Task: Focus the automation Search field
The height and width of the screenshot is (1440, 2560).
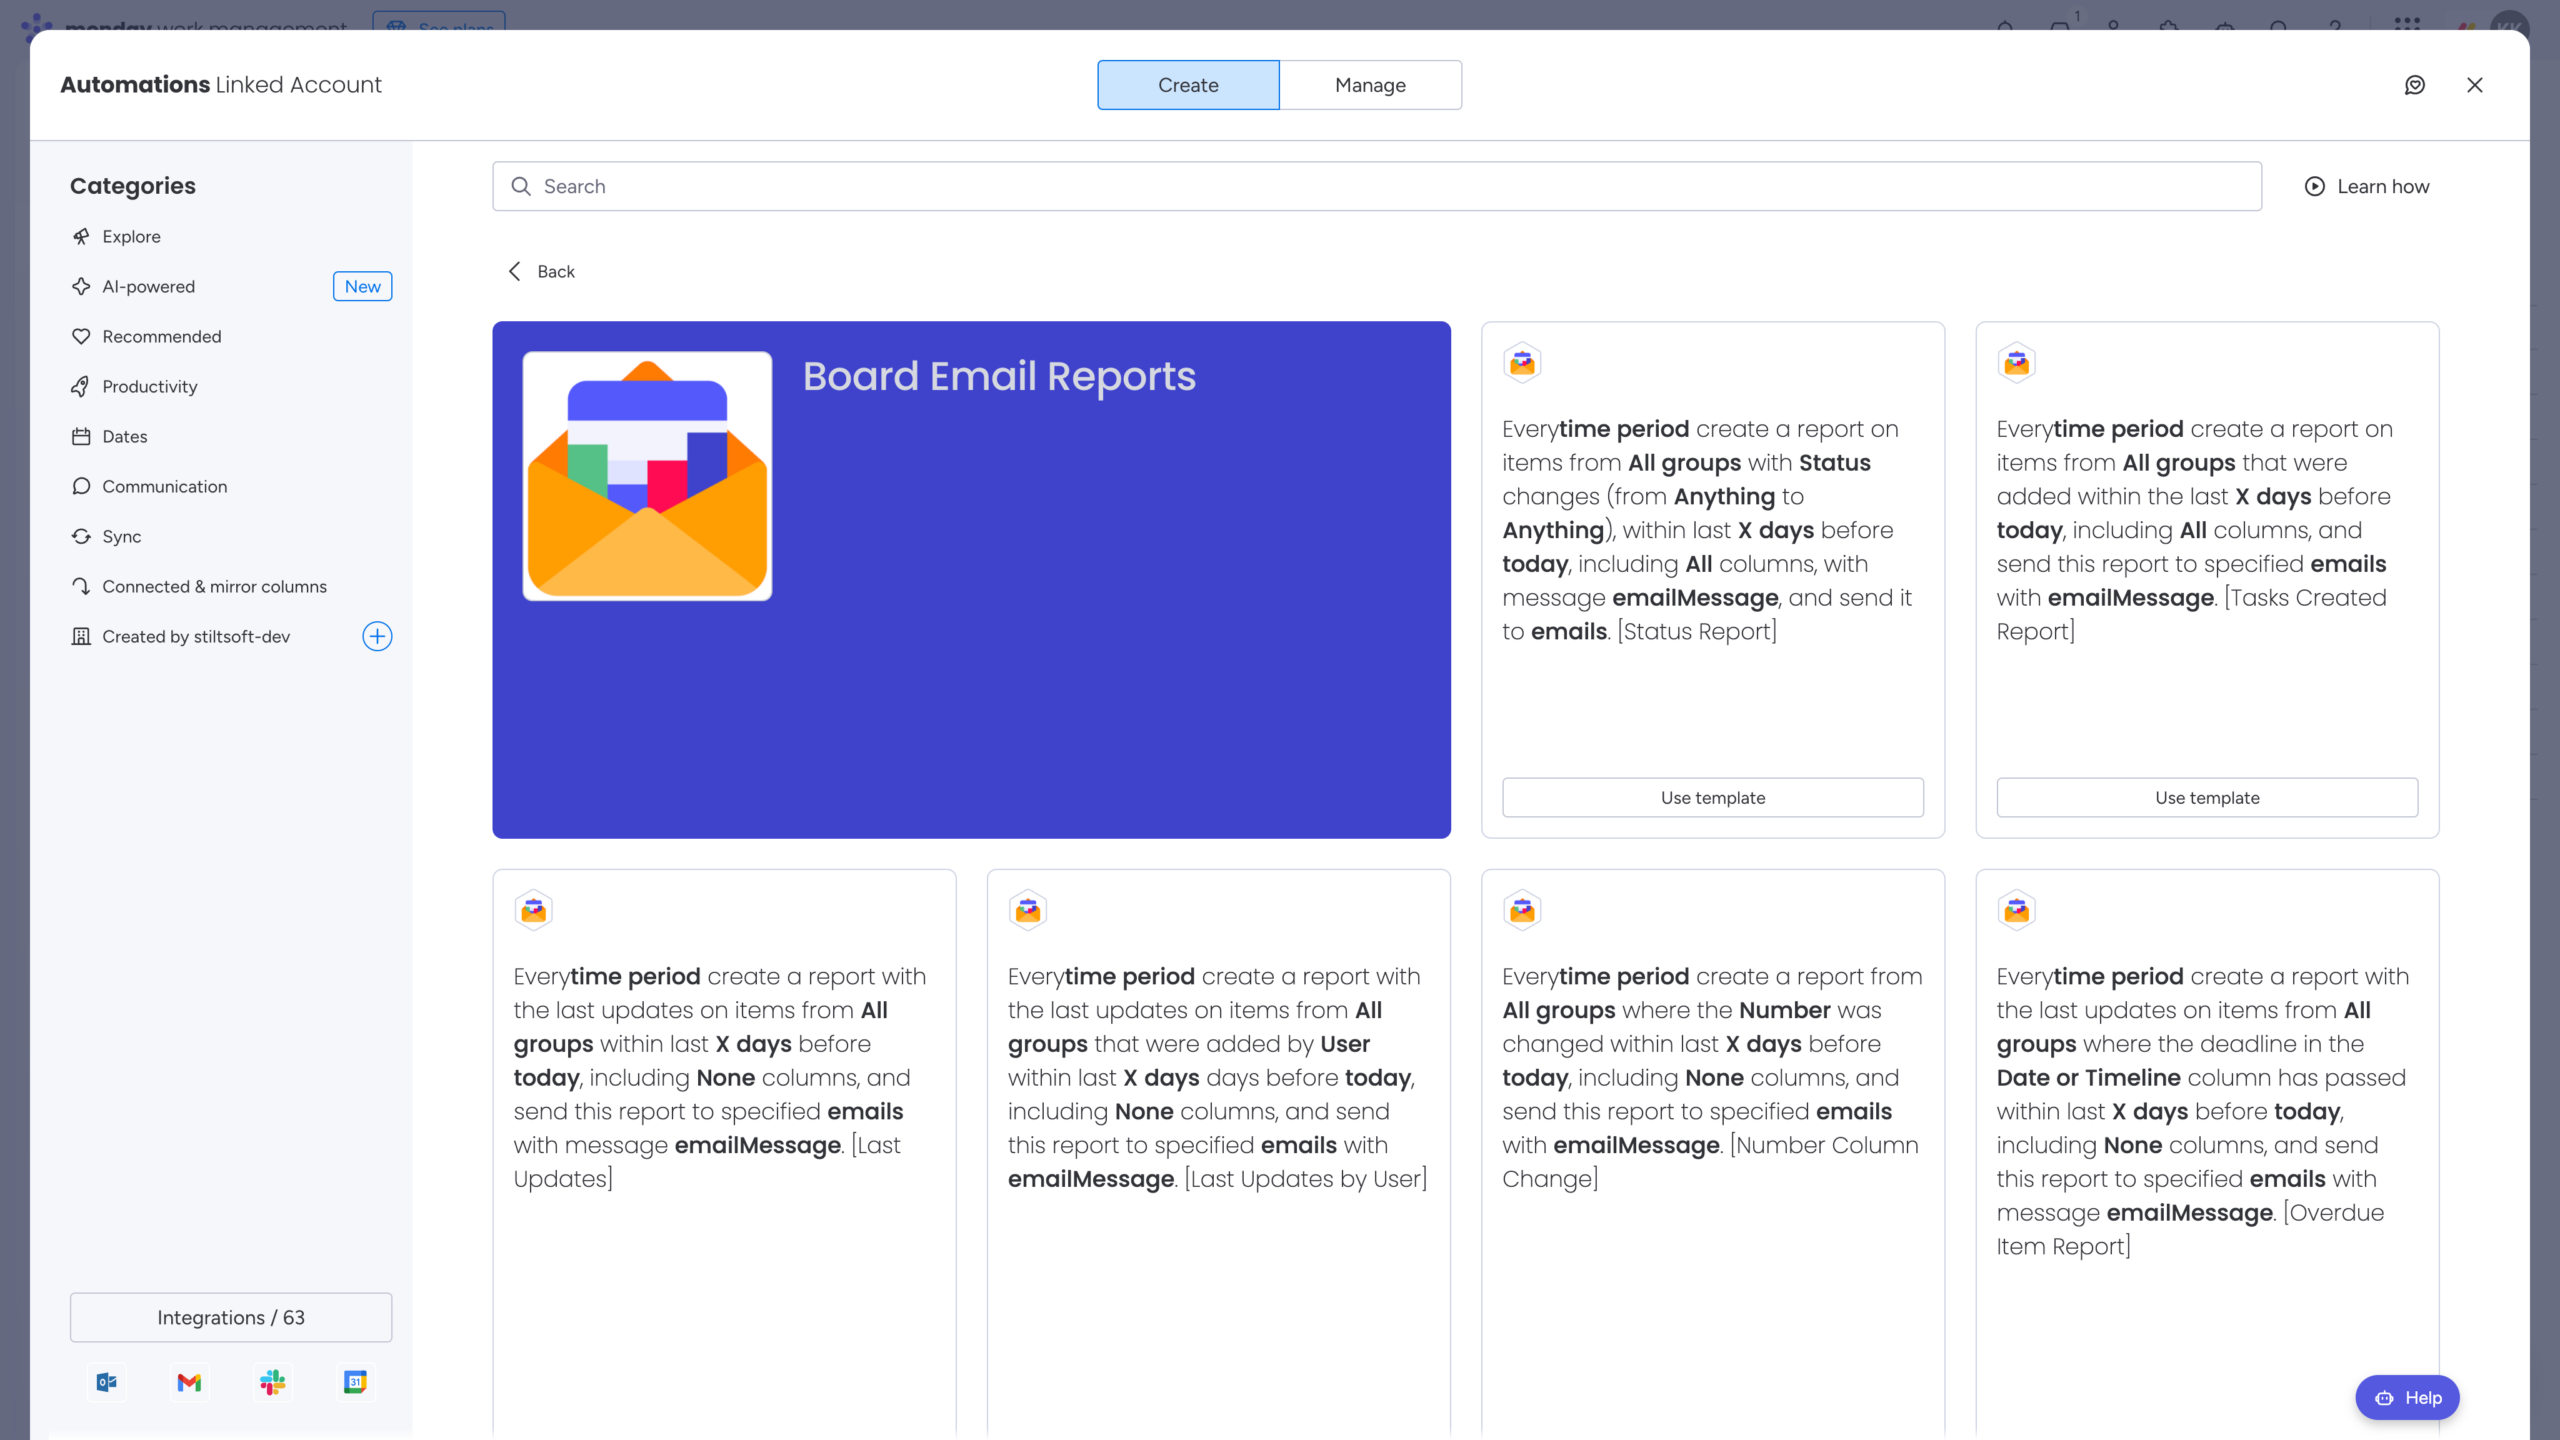Action: (1377, 186)
